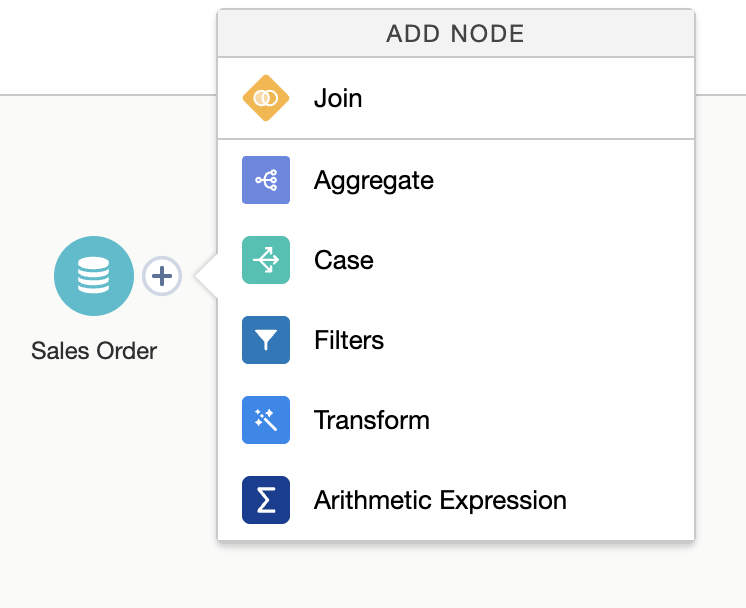The height and width of the screenshot is (608, 746).
Task: Click the Sales Order node label
Action: [x=94, y=351]
